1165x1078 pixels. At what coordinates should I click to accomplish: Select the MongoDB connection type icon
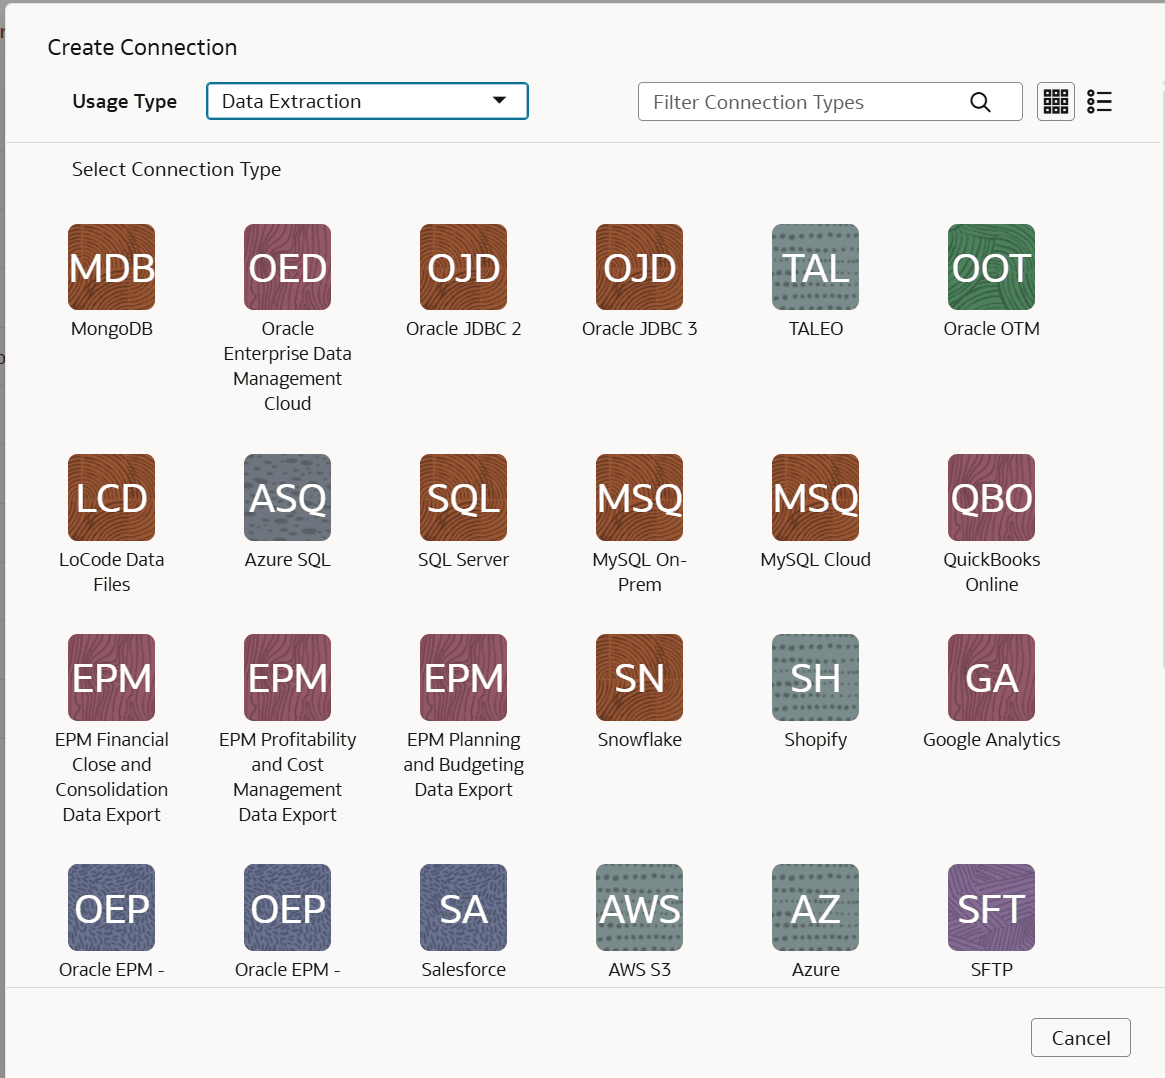(x=111, y=267)
